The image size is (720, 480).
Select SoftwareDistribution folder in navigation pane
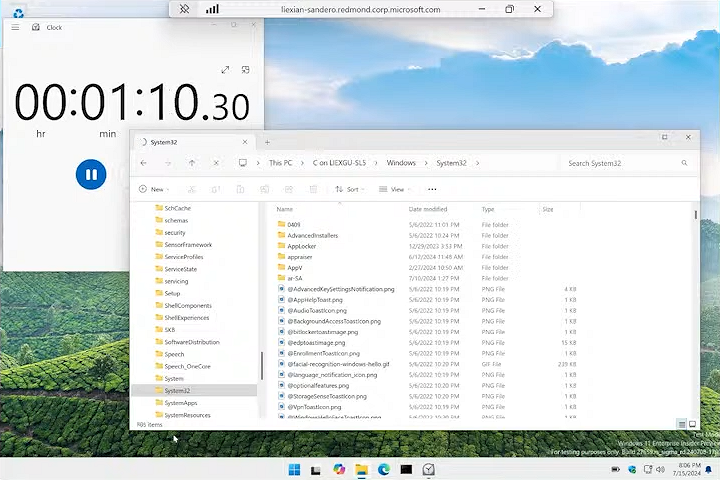coord(191,342)
